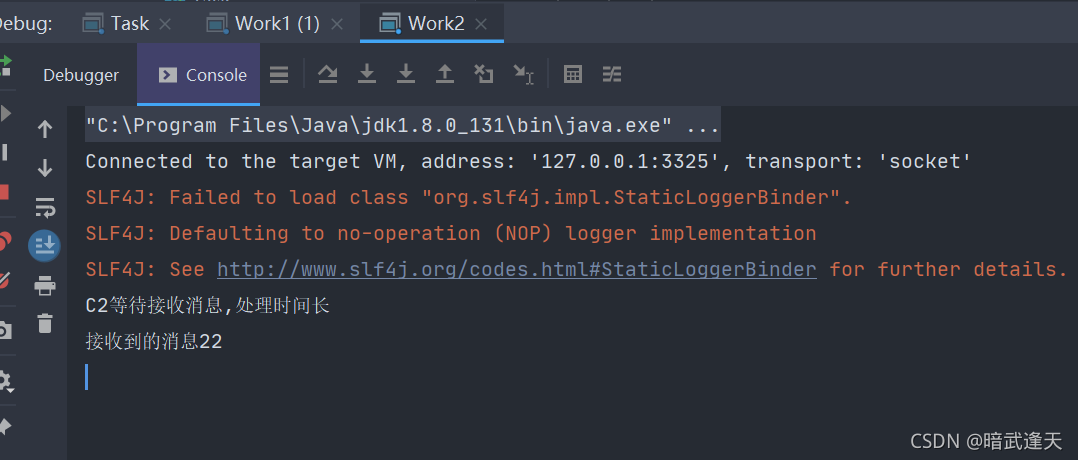This screenshot has height=460, width=1078.
Task: Close the Work2 debug tab
Action: (x=481, y=24)
